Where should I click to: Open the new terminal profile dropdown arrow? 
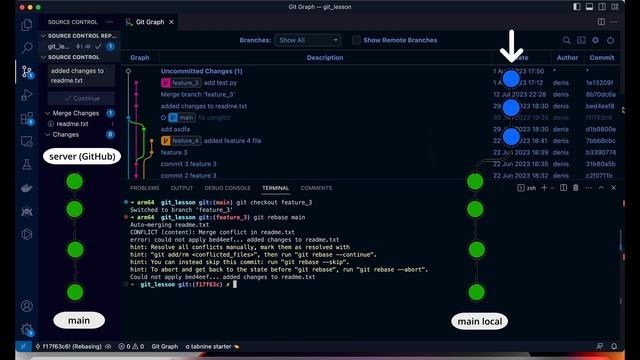(552, 188)
